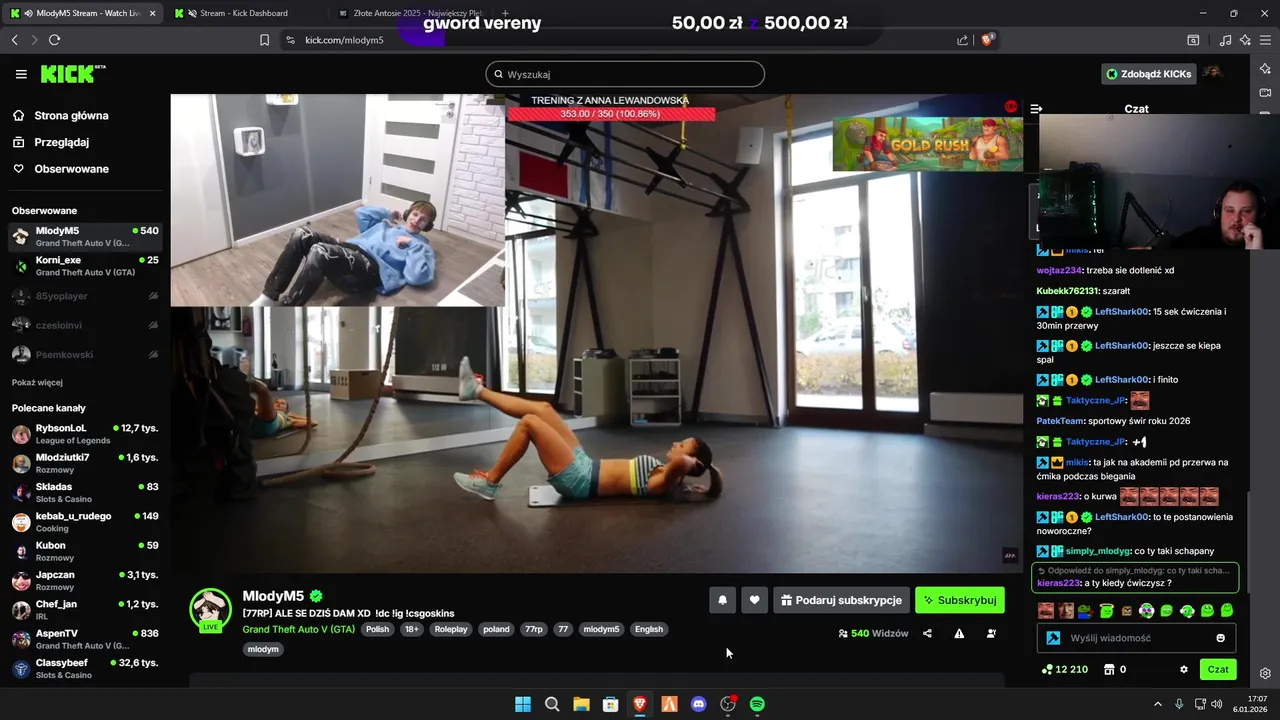Screen dimensions: 1280x720
Task: Open Windows Start menu
Action: pyautogui.click(x=522, y=704)
